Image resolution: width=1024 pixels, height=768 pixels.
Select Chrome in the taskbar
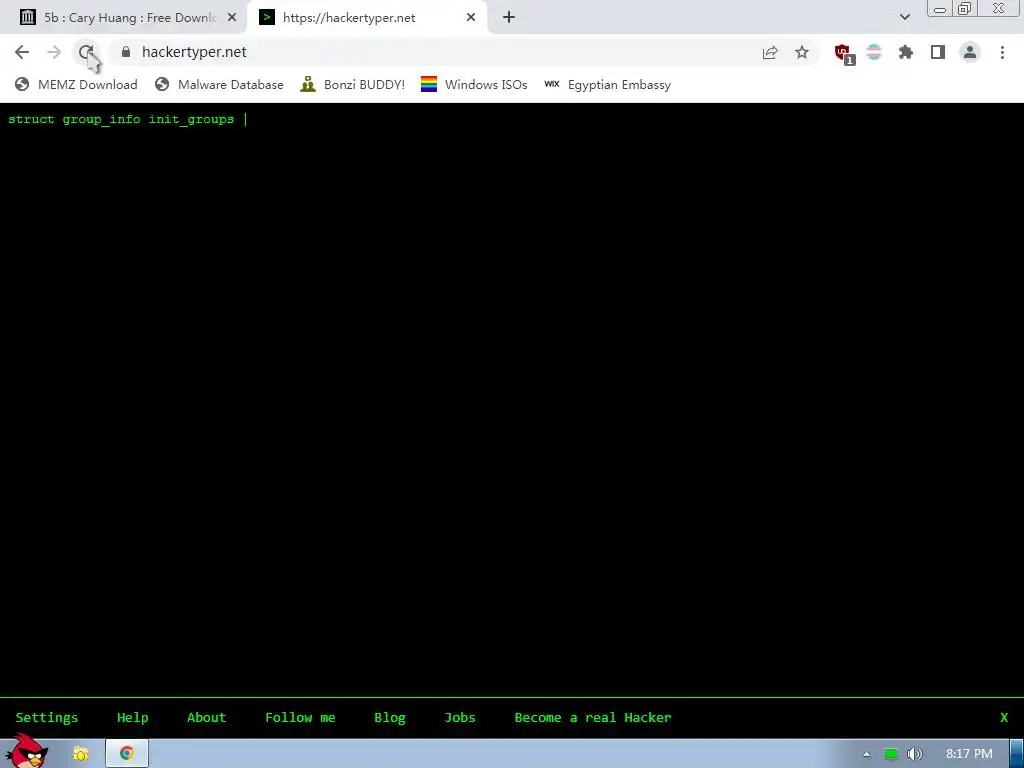tap(127, 754)
